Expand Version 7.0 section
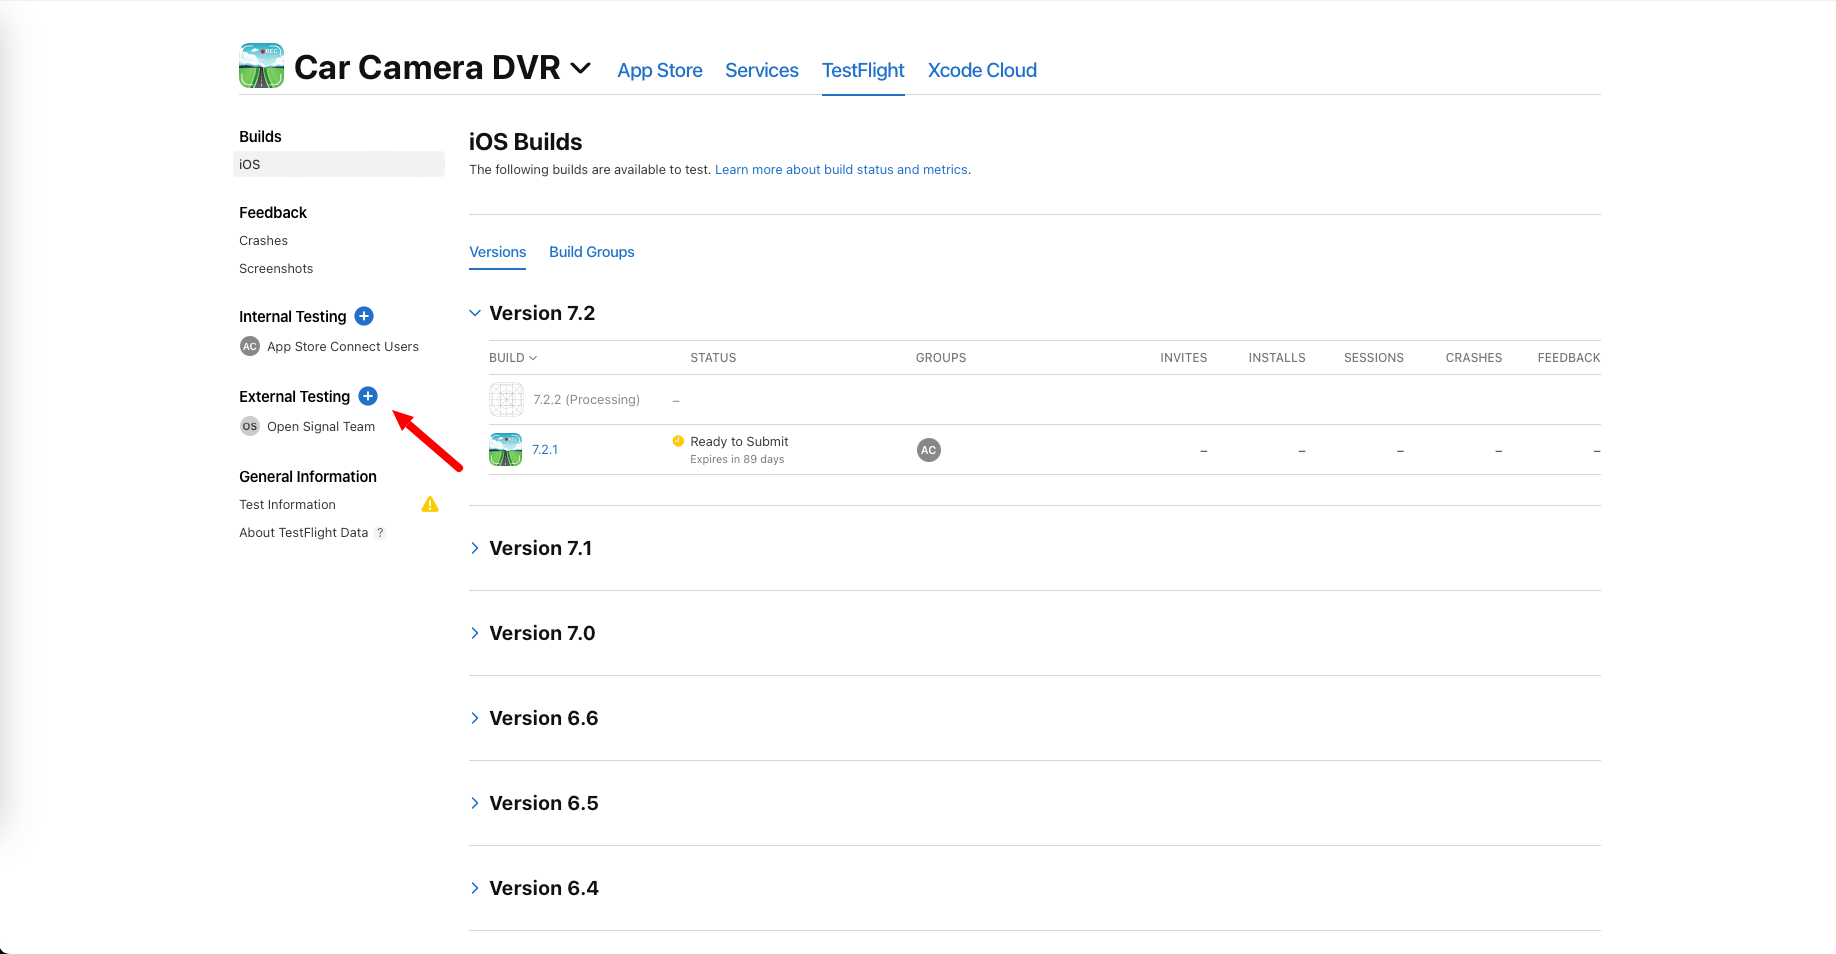Image resolution: width=1836 pixels, height=954 pixels. point(475,633)
